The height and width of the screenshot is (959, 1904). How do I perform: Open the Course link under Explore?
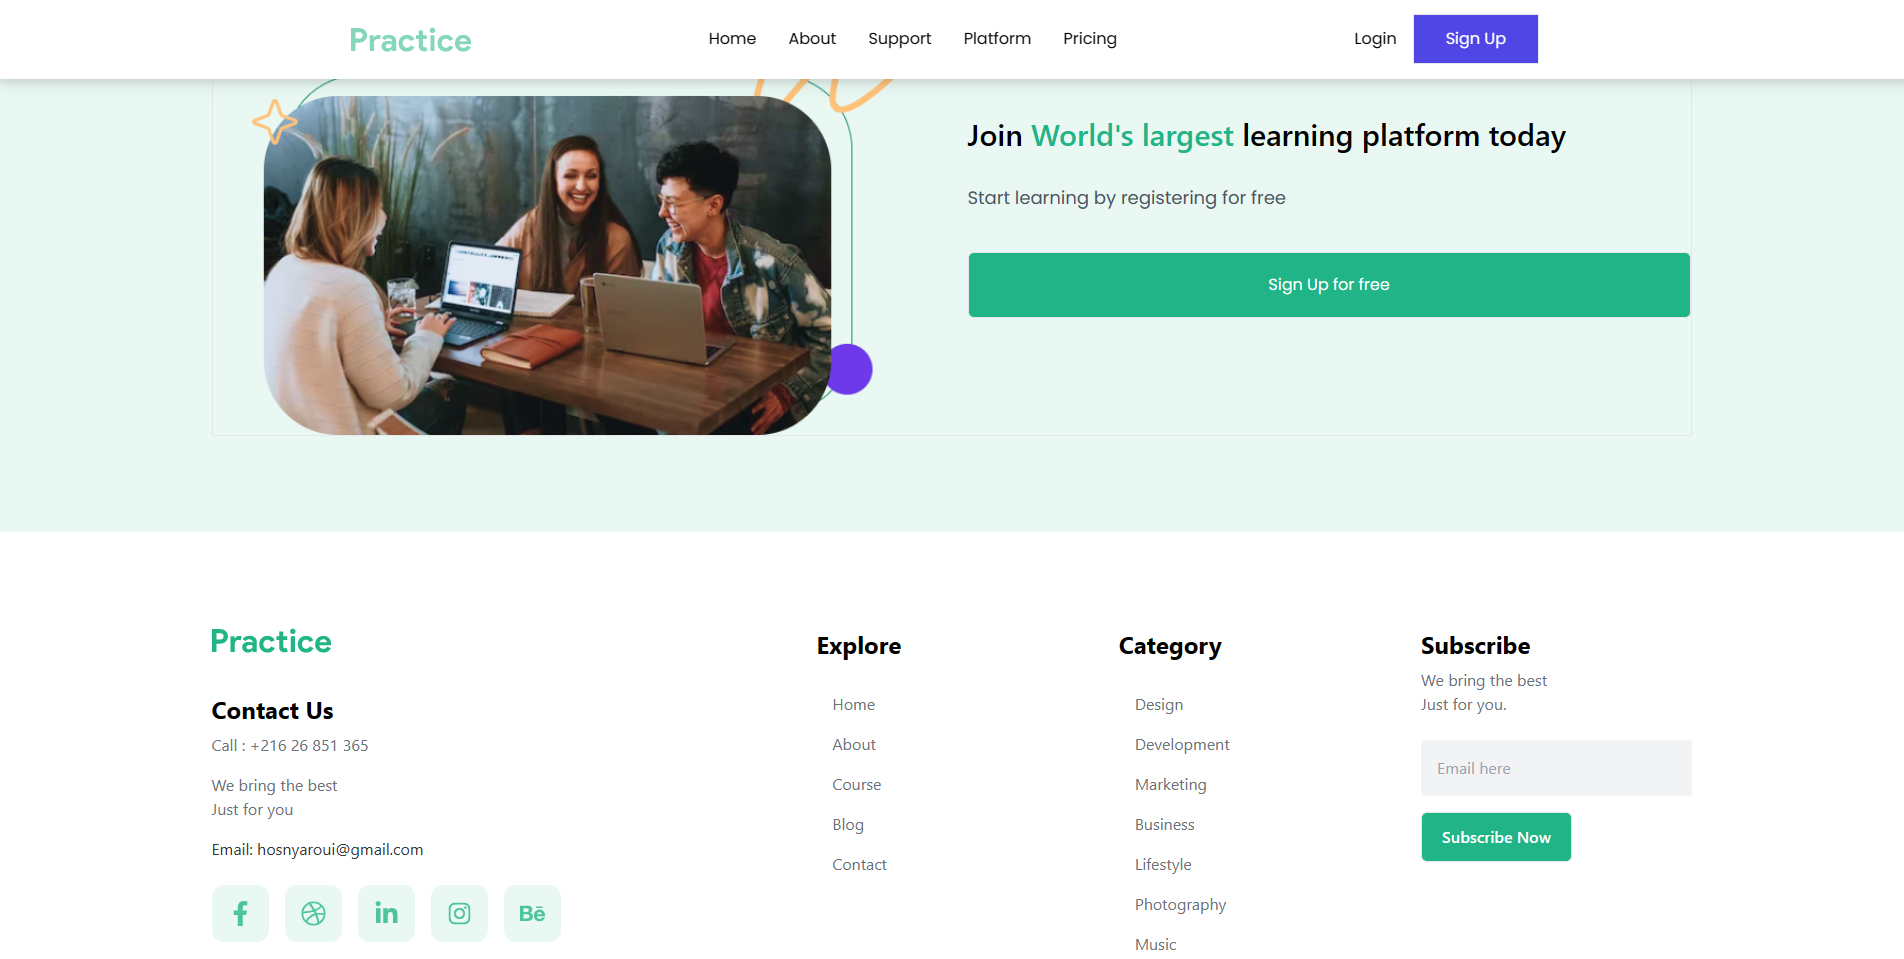point(856,784)
